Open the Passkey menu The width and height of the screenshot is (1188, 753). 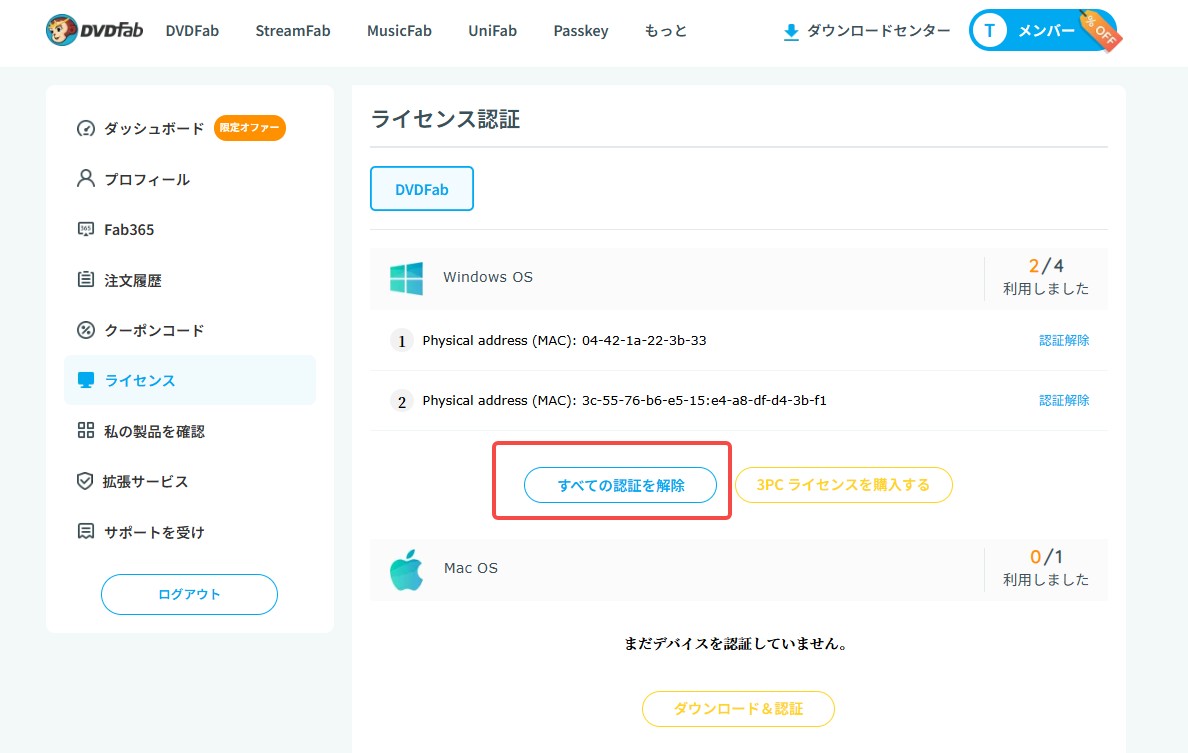tap(581, 31)
